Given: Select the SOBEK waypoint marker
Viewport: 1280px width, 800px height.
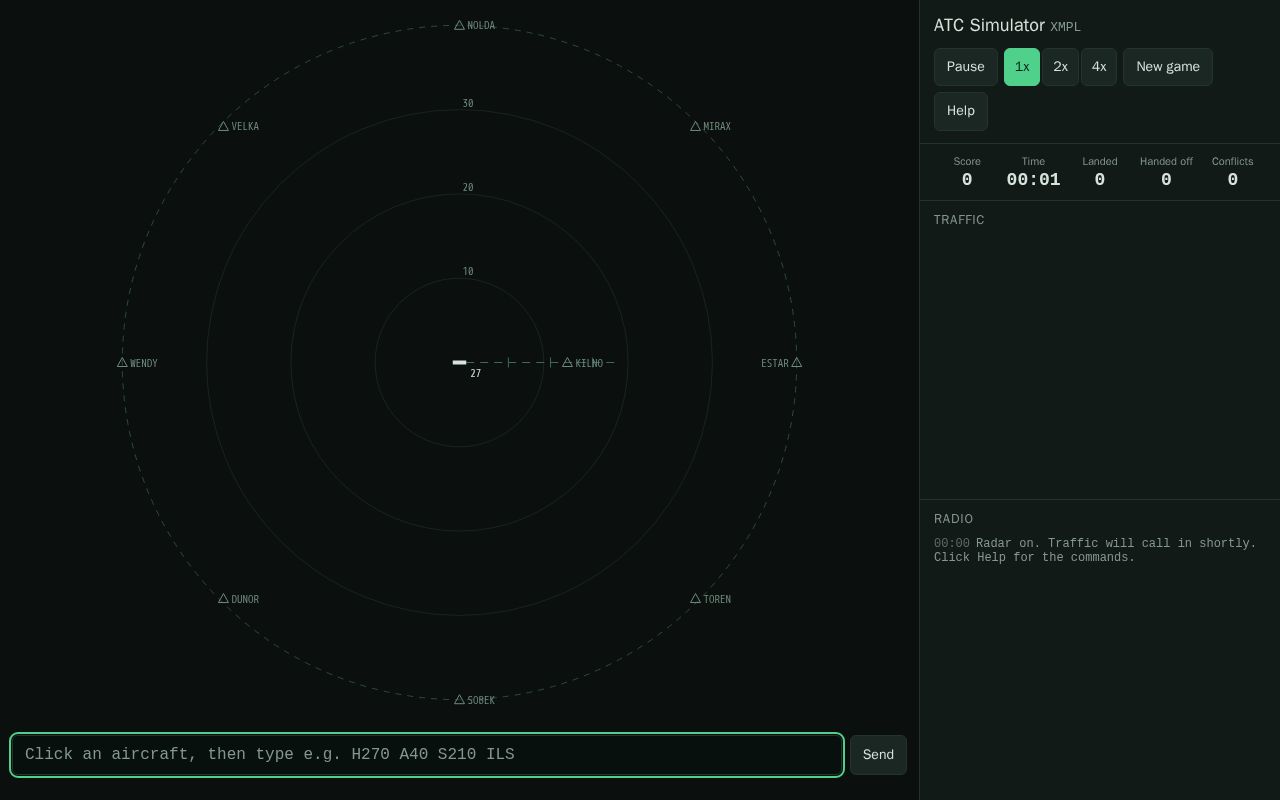Looking at the screenshot, I should 459,700.
